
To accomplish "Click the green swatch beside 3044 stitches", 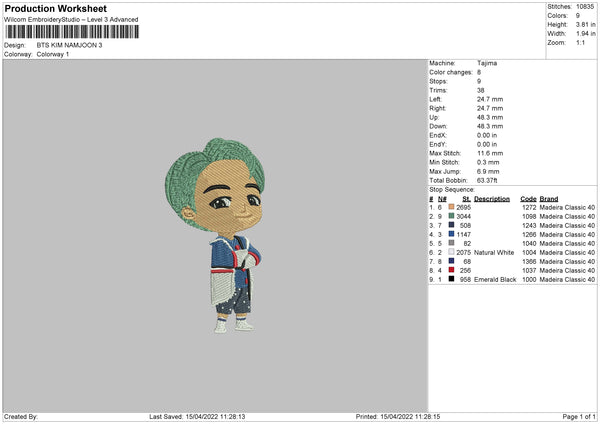I will pos(451,216).
